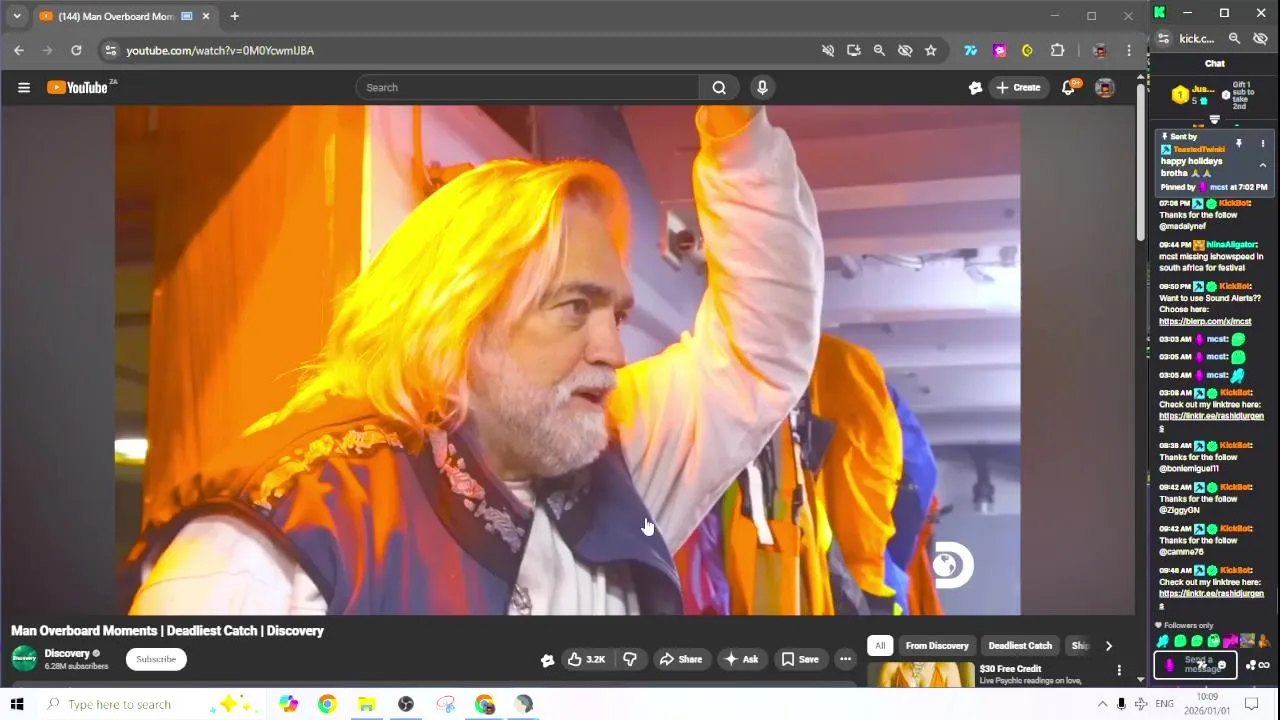Open the YouTube Create button
1280x720 pixels.
1019,88
